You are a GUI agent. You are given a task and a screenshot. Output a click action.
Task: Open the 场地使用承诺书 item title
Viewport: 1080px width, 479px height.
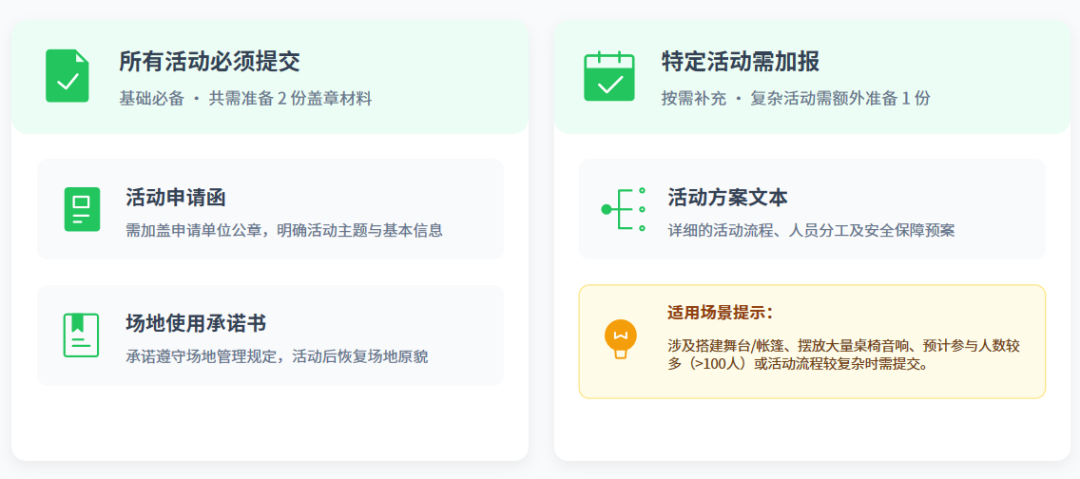pos(195,323)
